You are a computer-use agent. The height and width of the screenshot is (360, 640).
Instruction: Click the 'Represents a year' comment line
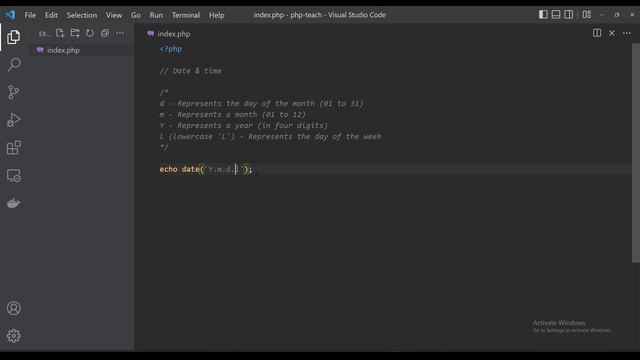244,126
